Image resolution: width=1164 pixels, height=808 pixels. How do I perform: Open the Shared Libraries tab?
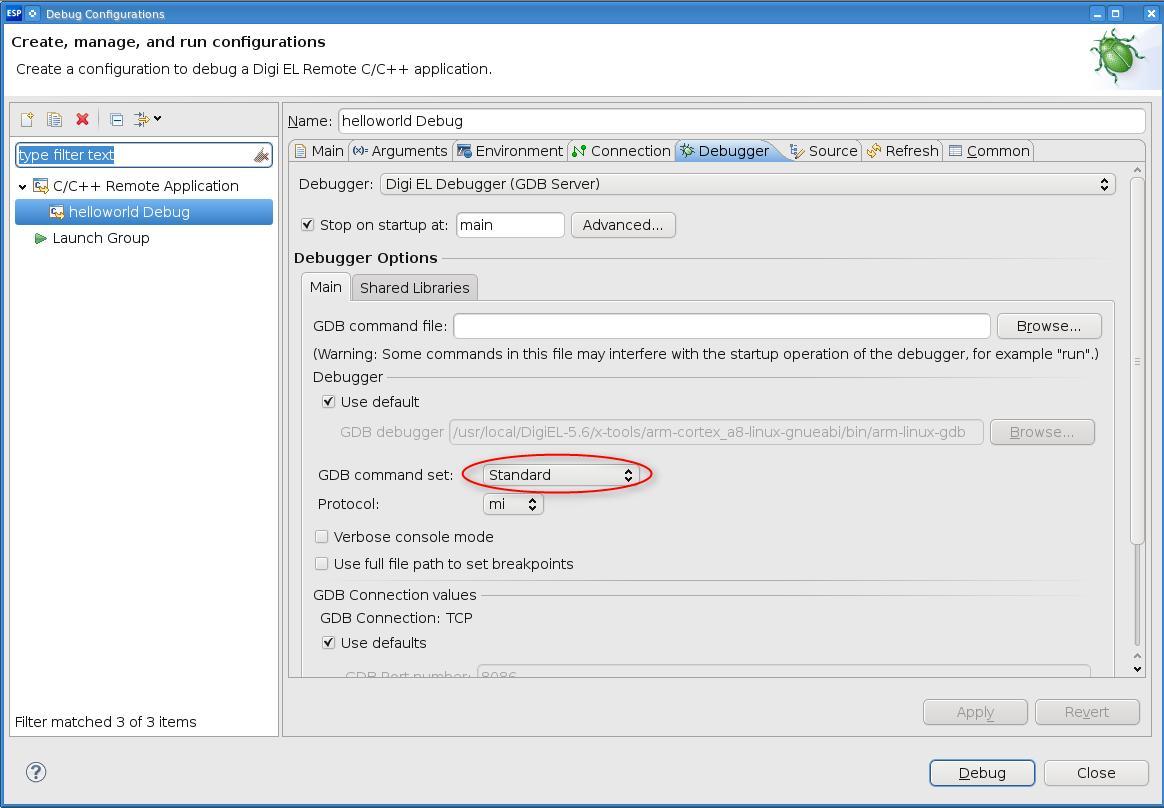(x=414, y=288)
